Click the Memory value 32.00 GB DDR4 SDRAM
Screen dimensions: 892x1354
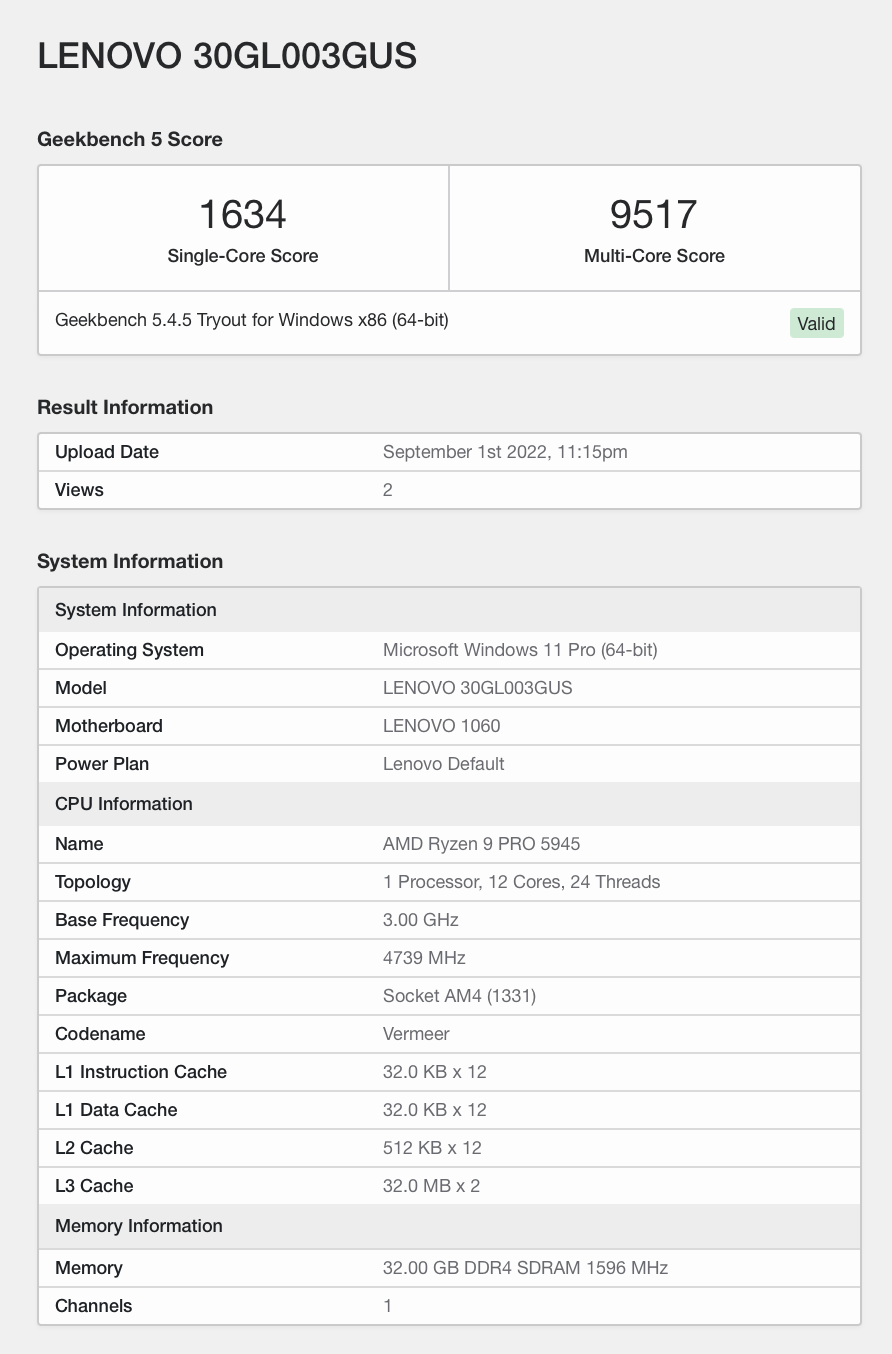tap(525, 1268)
